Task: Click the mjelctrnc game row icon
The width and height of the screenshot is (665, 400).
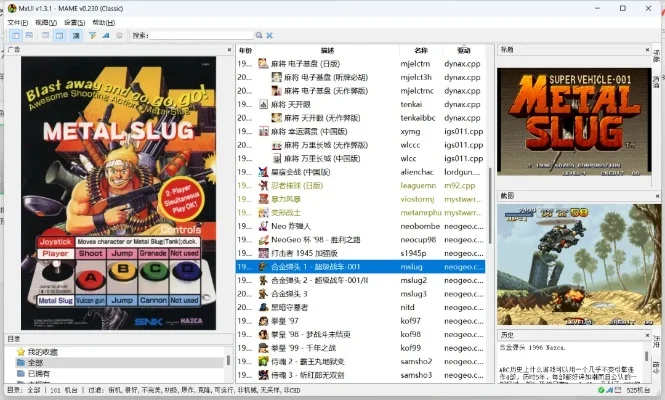Action: click(277, 91)
